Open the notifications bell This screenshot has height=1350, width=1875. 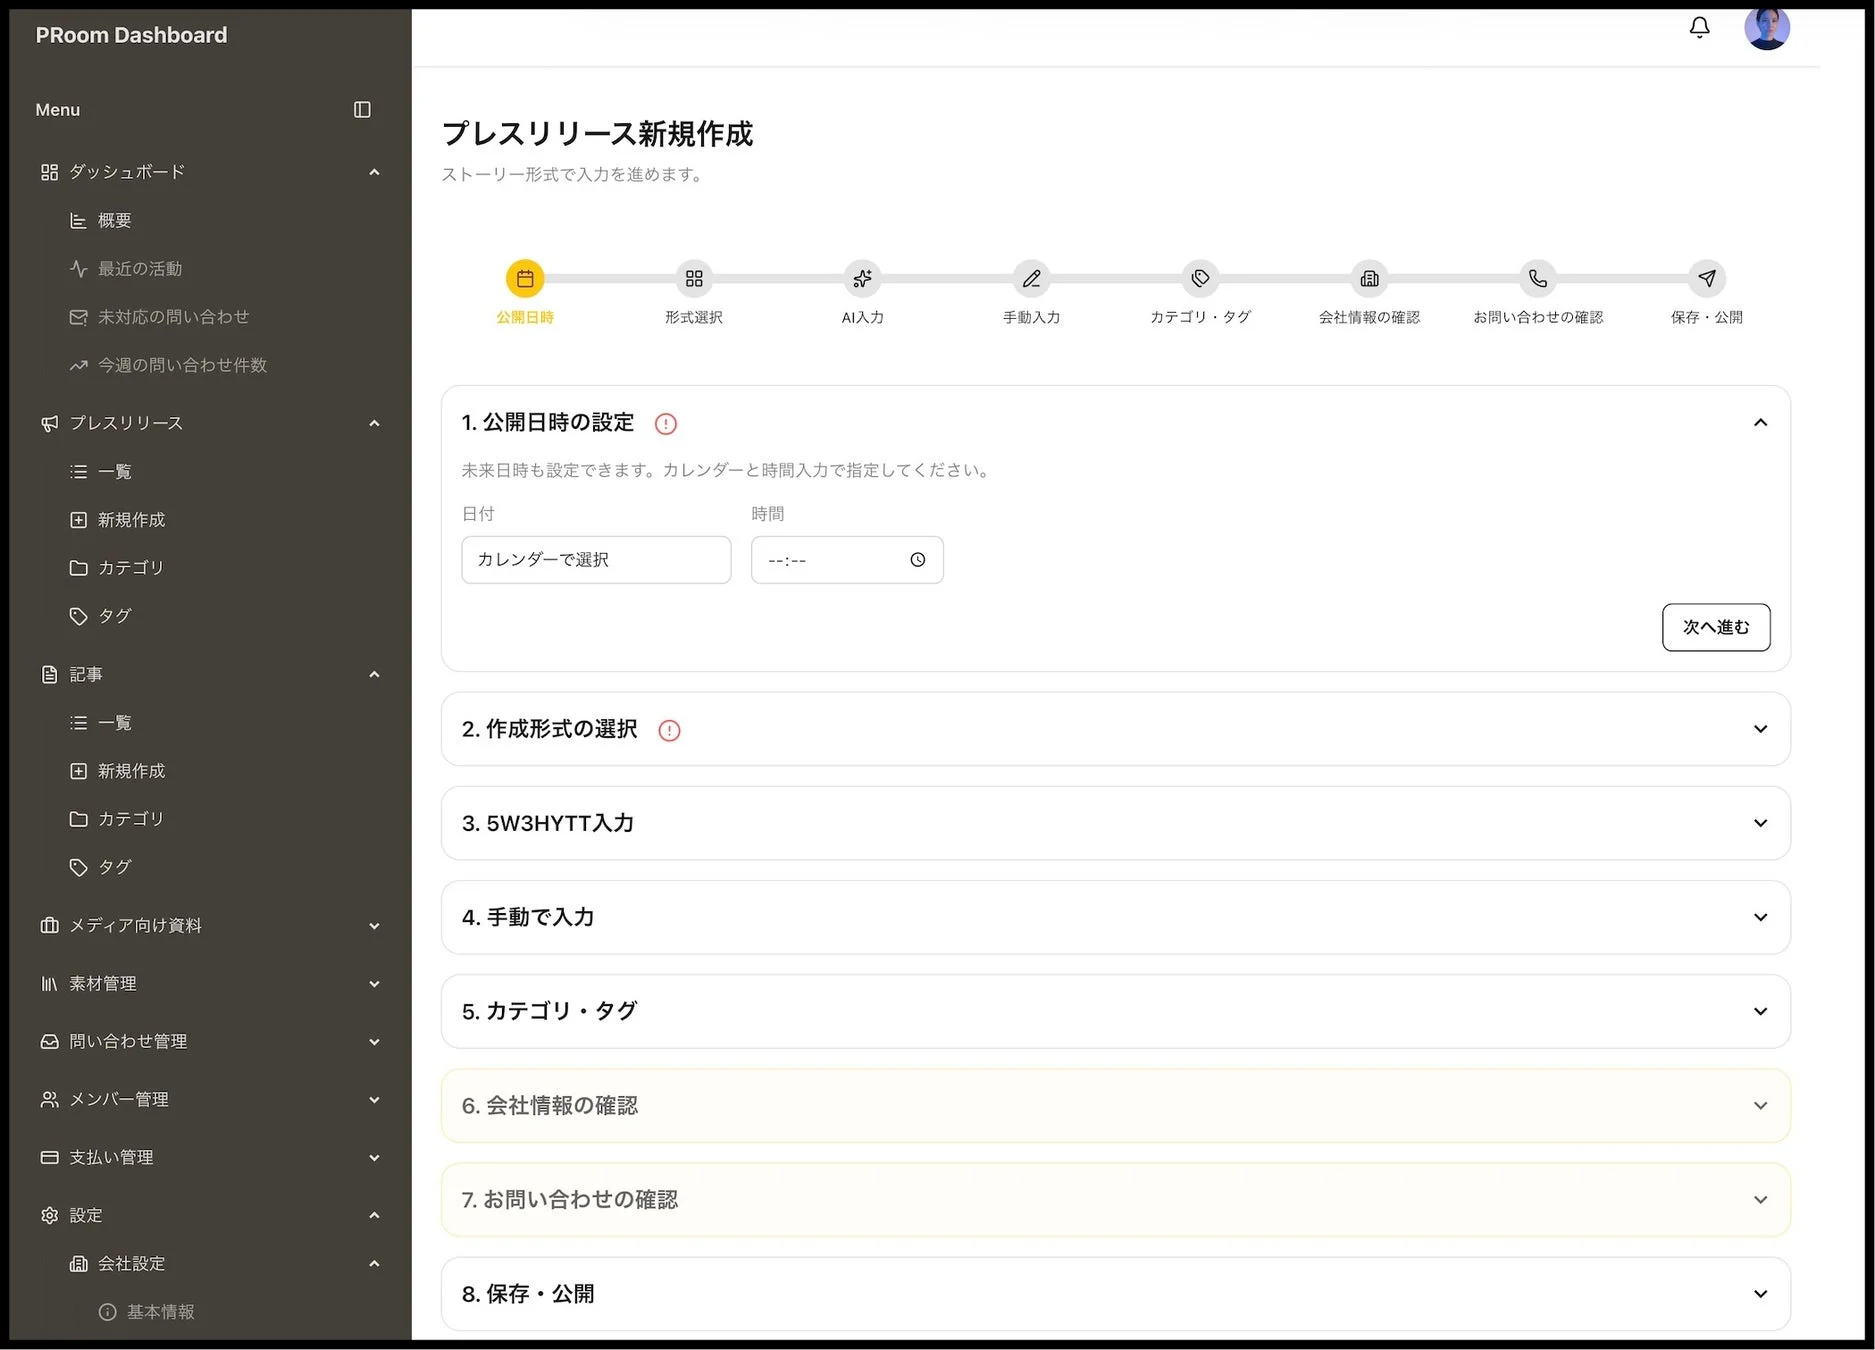coord(1699,28)
